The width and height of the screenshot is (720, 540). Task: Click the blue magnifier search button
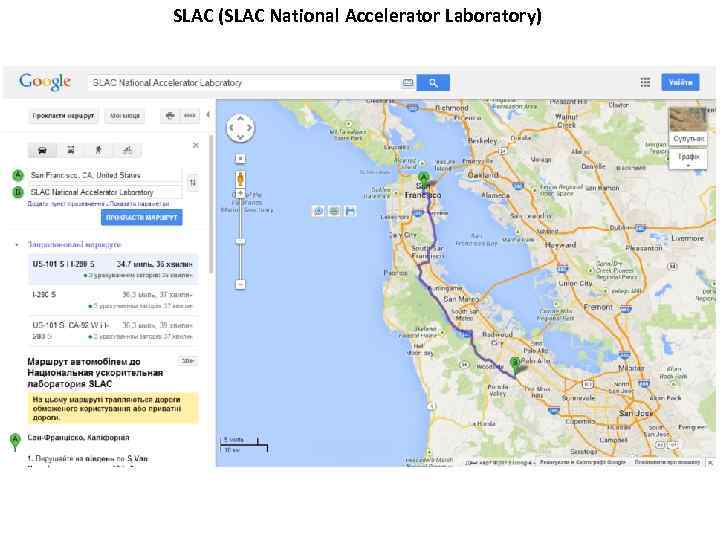(x=433, y=83)
